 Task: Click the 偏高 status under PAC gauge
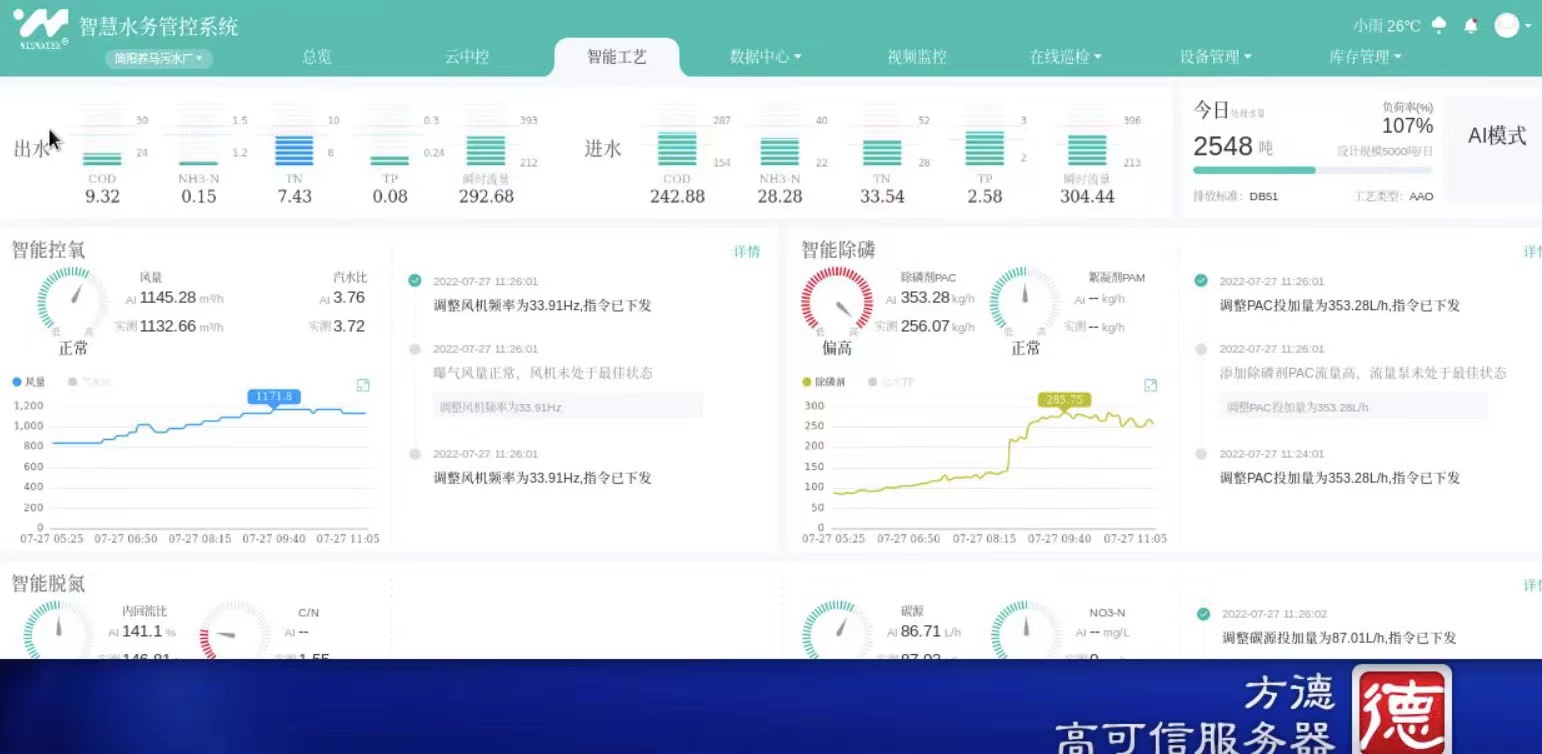coord(837,348)
